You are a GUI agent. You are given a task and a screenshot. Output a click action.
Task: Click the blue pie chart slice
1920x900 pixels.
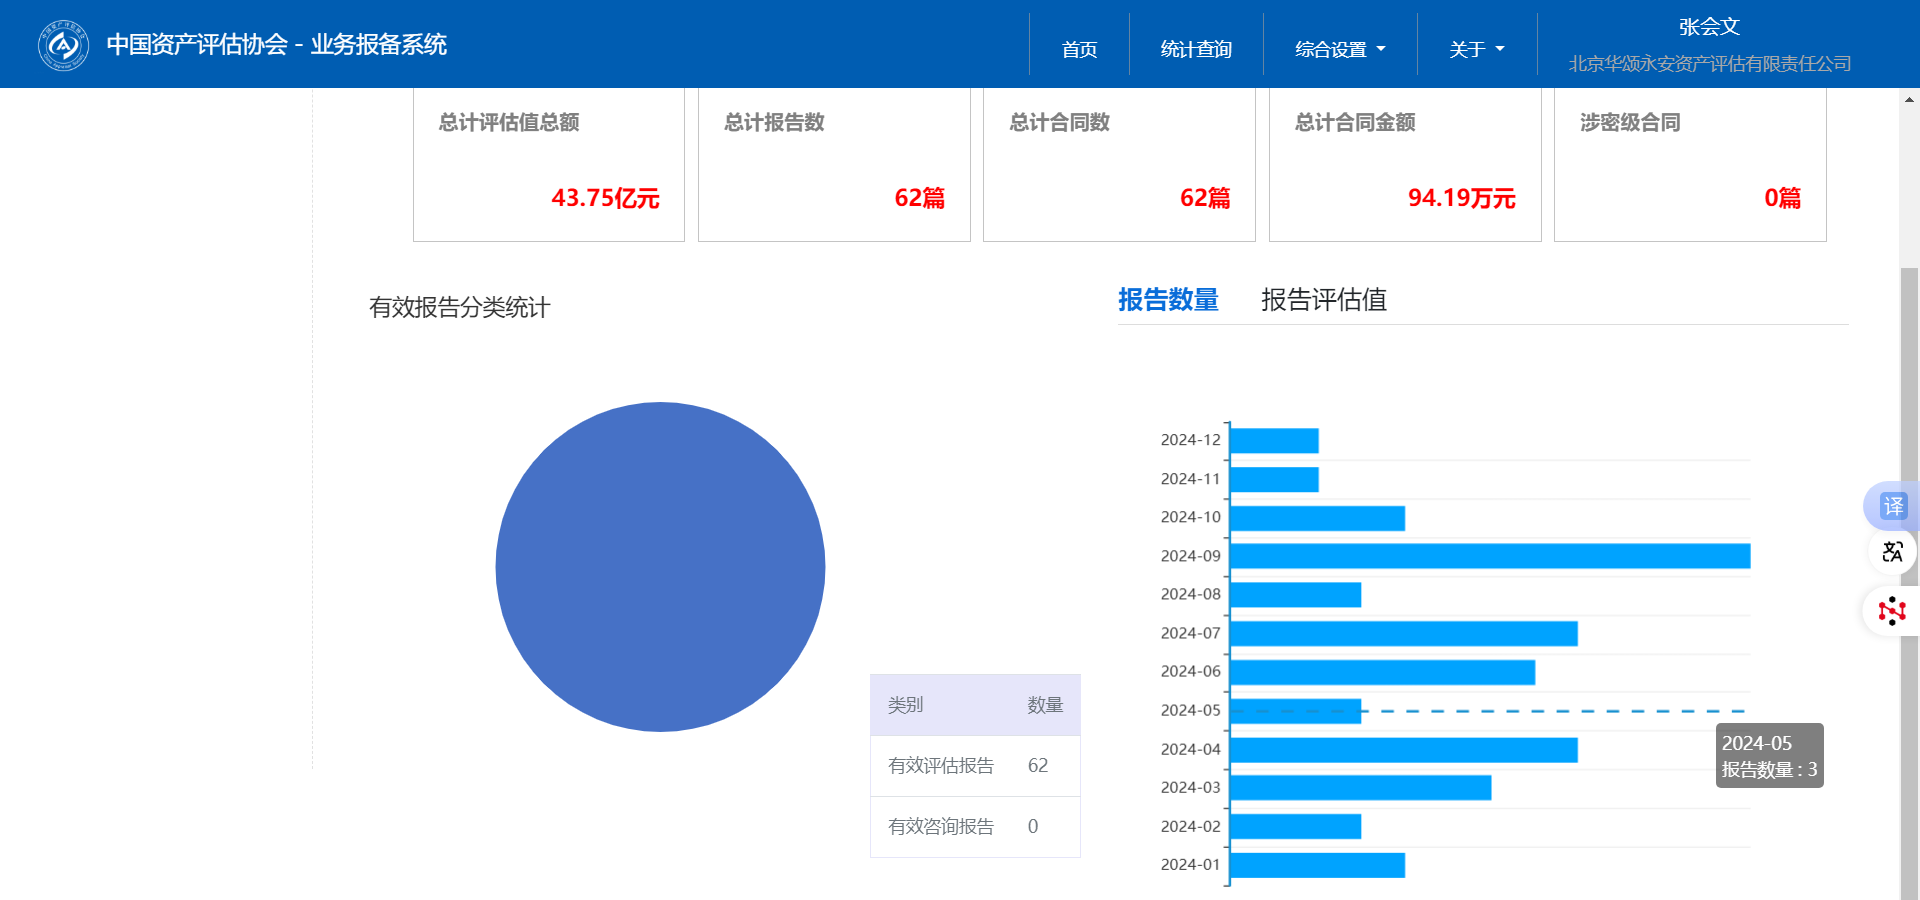[660, 567]
